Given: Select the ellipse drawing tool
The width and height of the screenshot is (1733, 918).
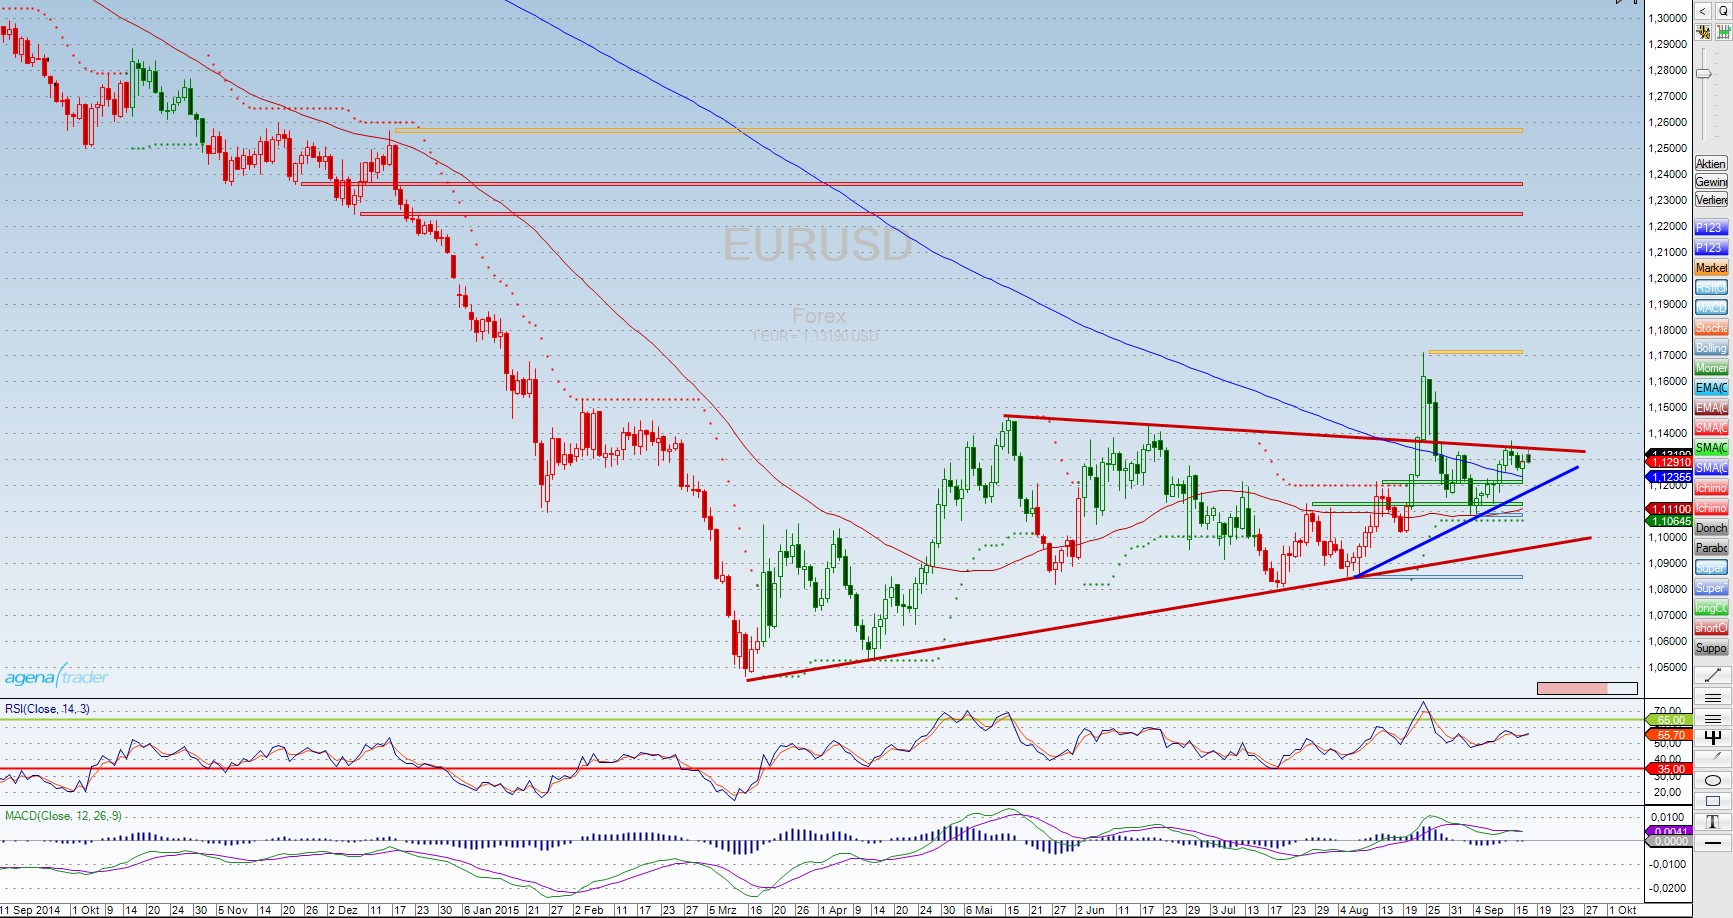Looking at the screenshot, I should pos(1711,780).
